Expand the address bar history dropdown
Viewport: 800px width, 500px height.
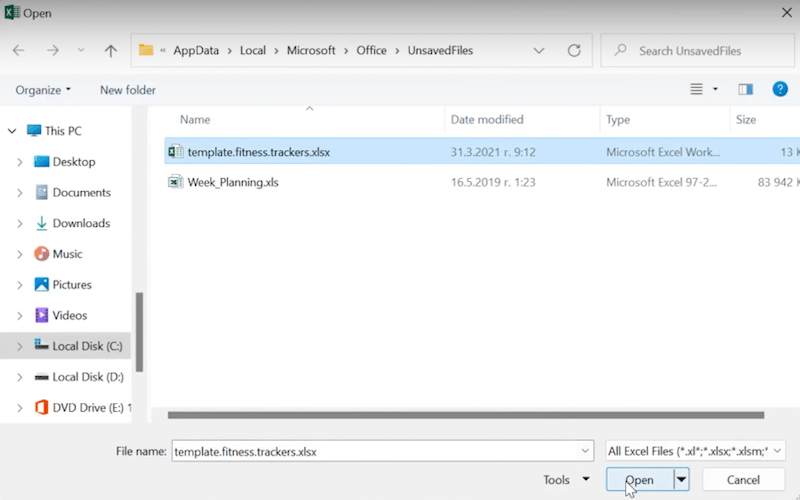pos(539,51)
